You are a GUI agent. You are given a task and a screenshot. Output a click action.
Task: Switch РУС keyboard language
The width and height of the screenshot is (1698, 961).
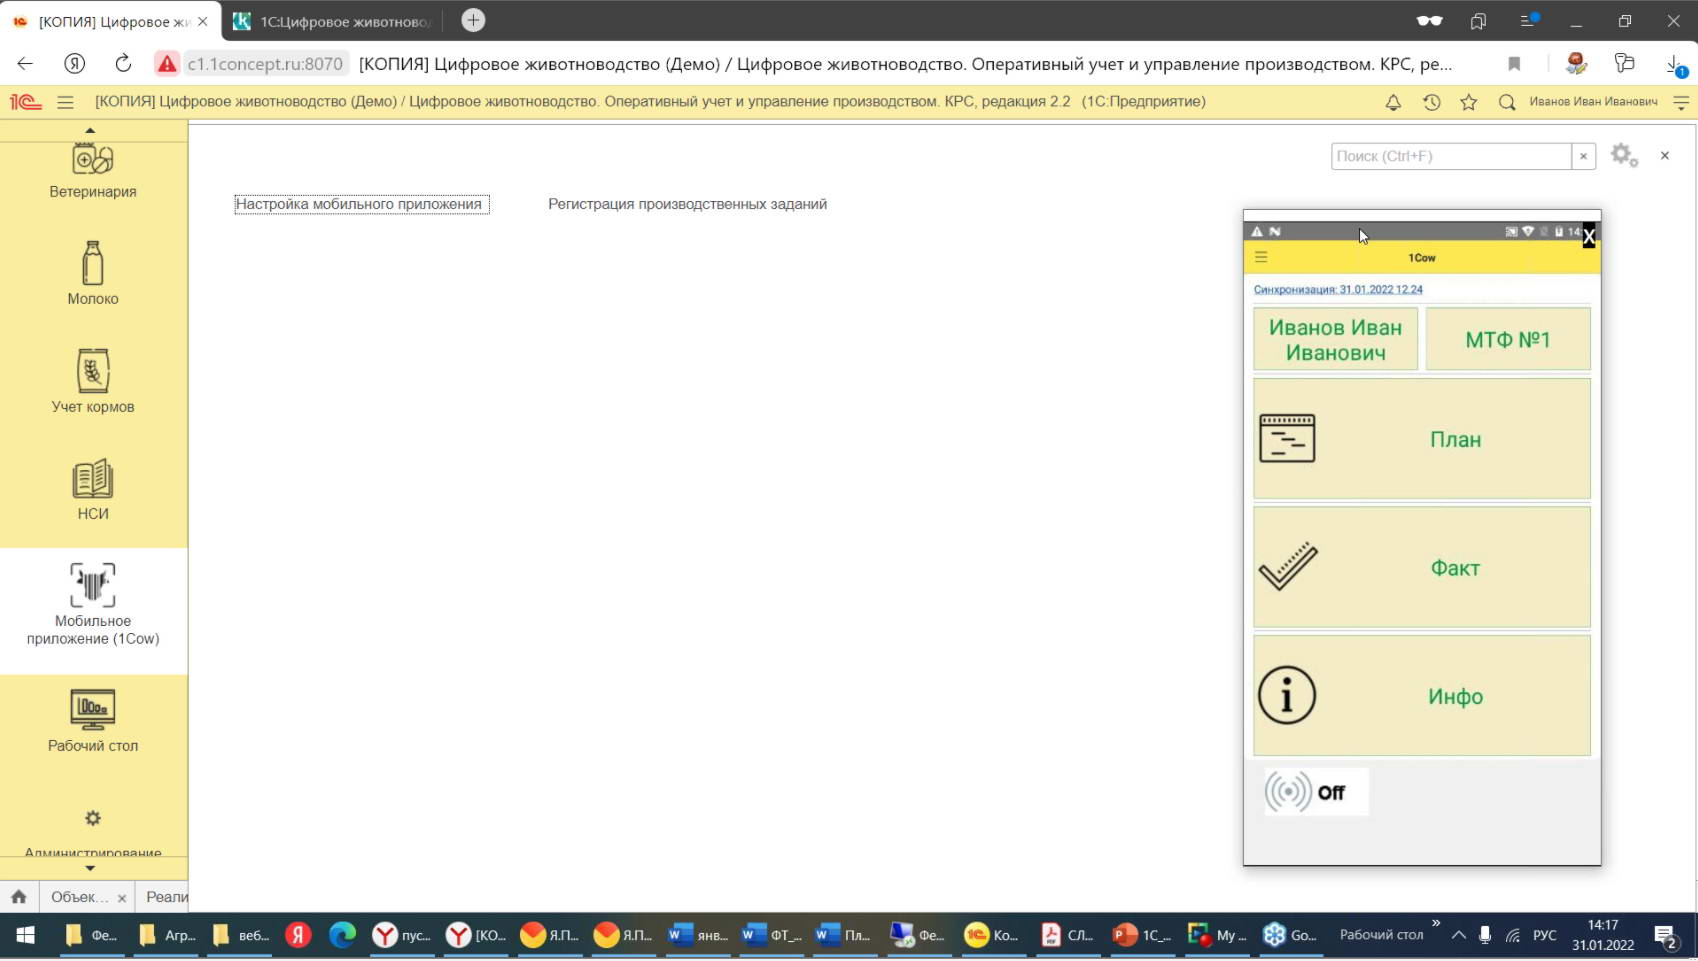coord(1545,935)
